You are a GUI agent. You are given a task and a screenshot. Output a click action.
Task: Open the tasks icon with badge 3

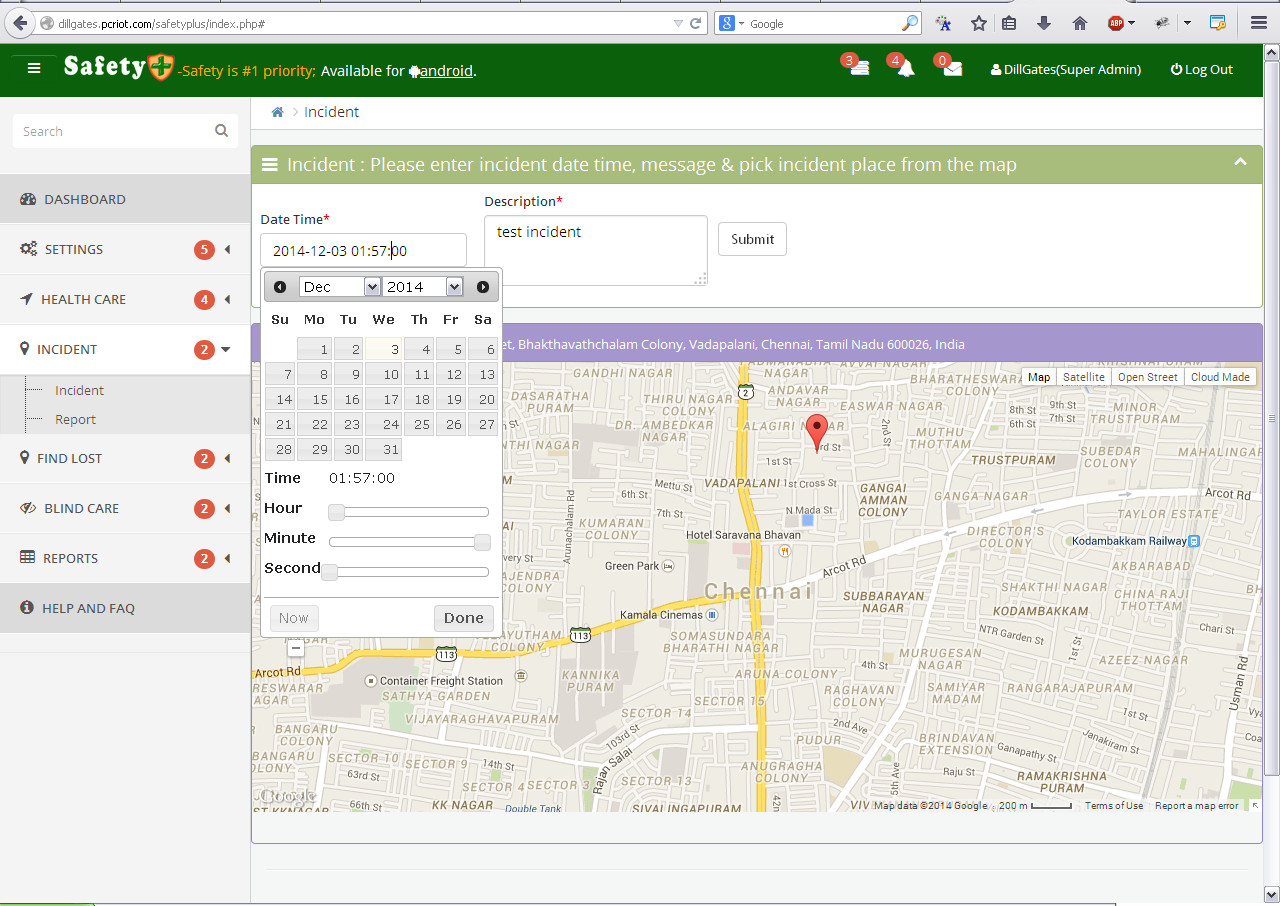click(858, 68)
